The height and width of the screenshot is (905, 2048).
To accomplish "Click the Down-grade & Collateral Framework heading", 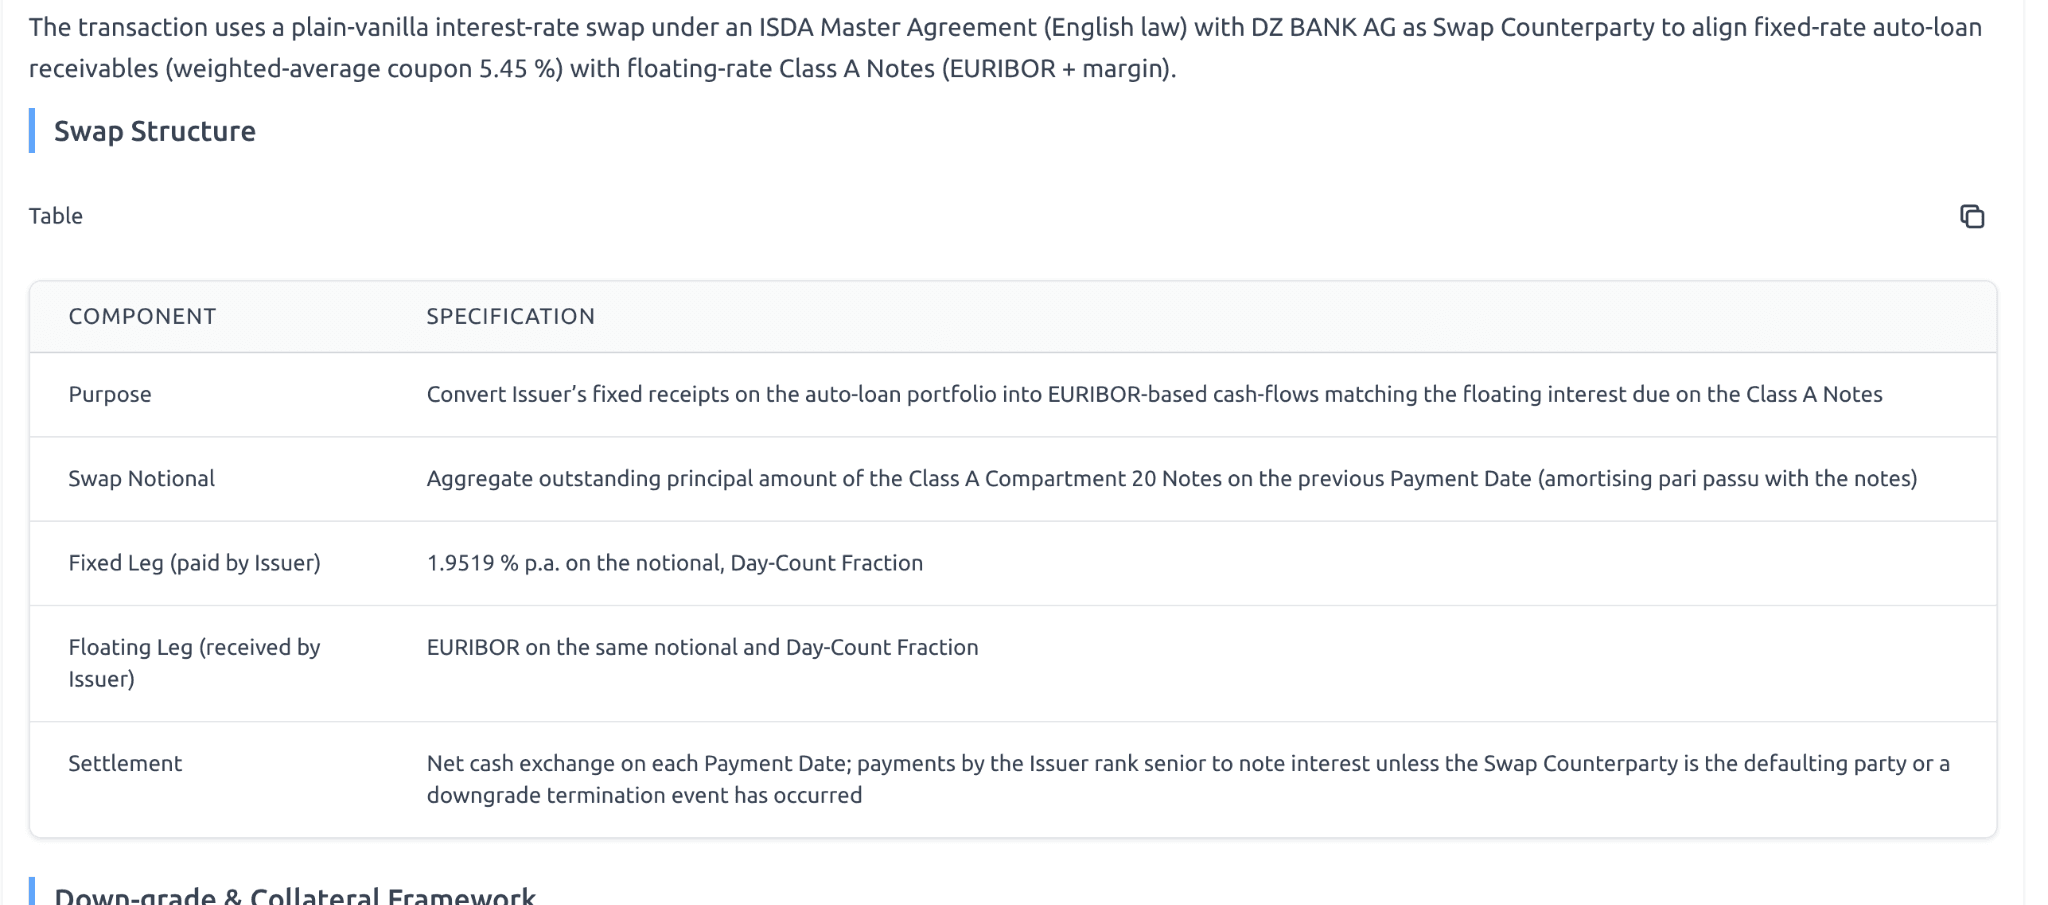I will tap(295, 895).
